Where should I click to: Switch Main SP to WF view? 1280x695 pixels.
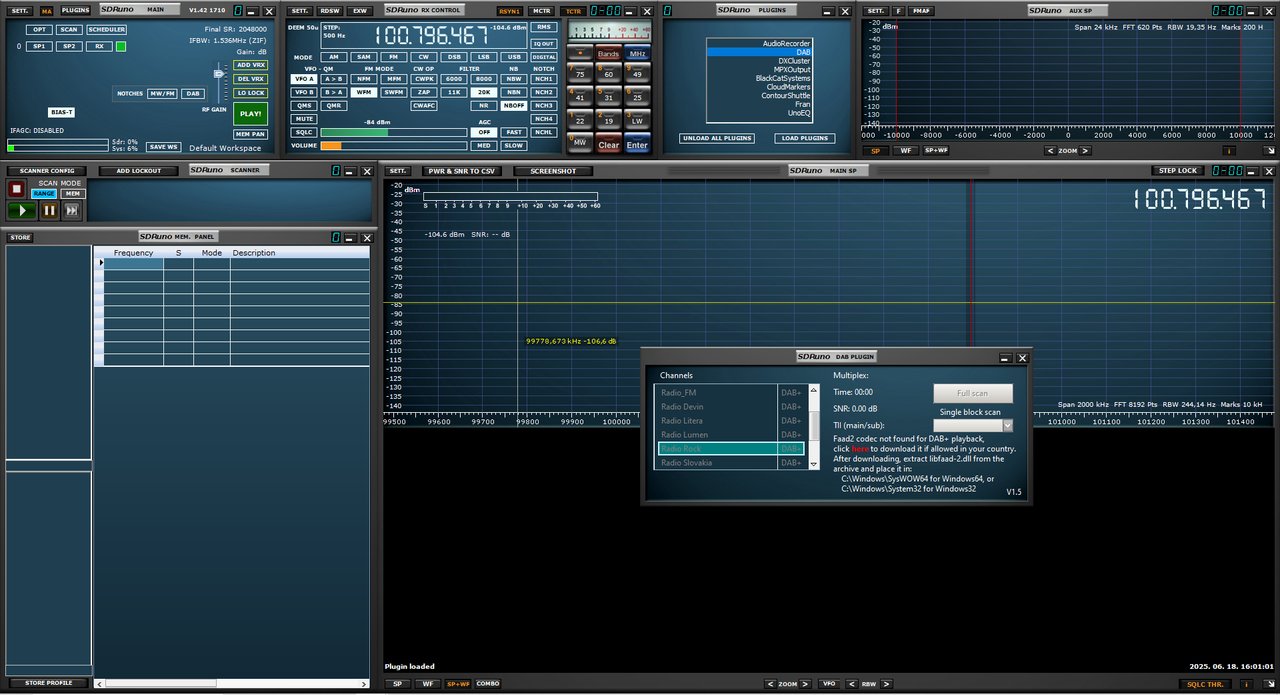(x=427, y=684)
